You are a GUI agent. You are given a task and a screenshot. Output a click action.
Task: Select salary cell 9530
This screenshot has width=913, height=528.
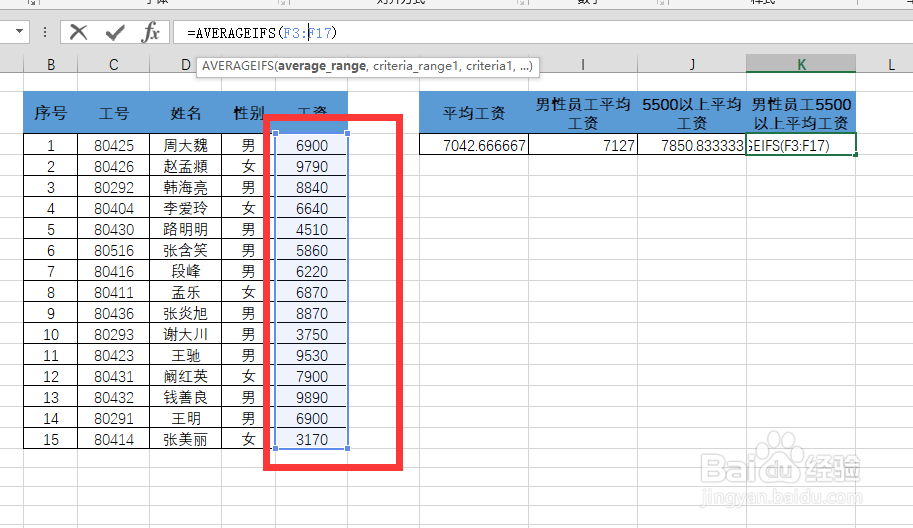(312, 355)
